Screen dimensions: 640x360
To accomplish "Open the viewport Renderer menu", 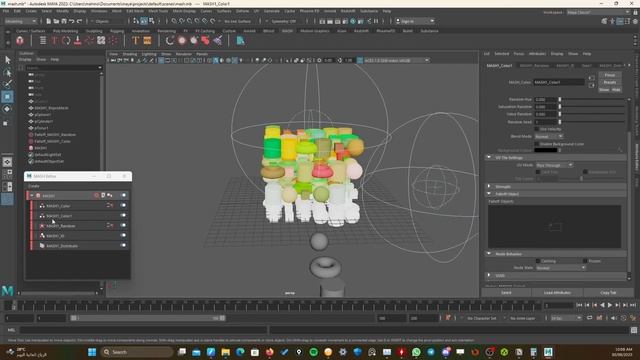I will pos(184,54).
